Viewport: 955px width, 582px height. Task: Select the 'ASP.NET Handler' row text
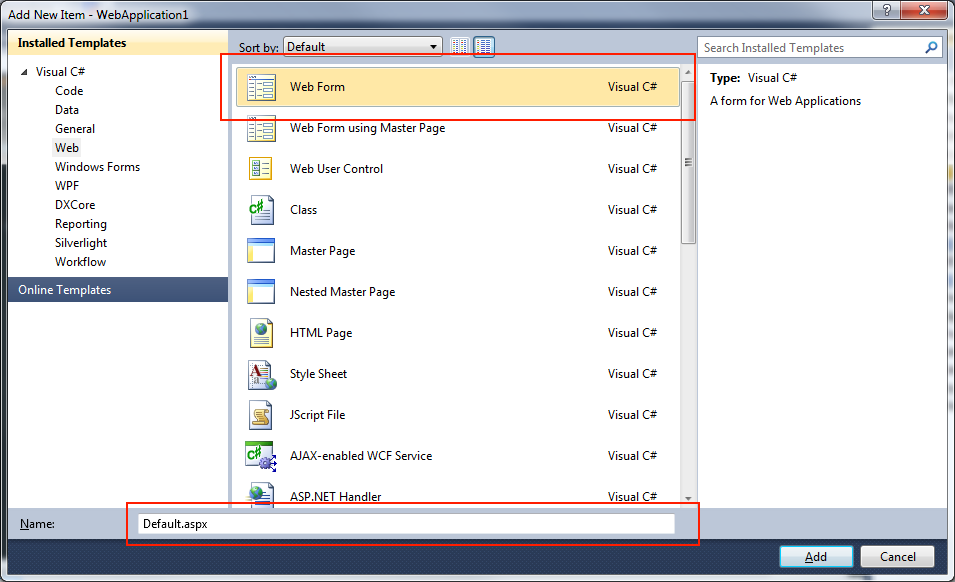(336, 497)
